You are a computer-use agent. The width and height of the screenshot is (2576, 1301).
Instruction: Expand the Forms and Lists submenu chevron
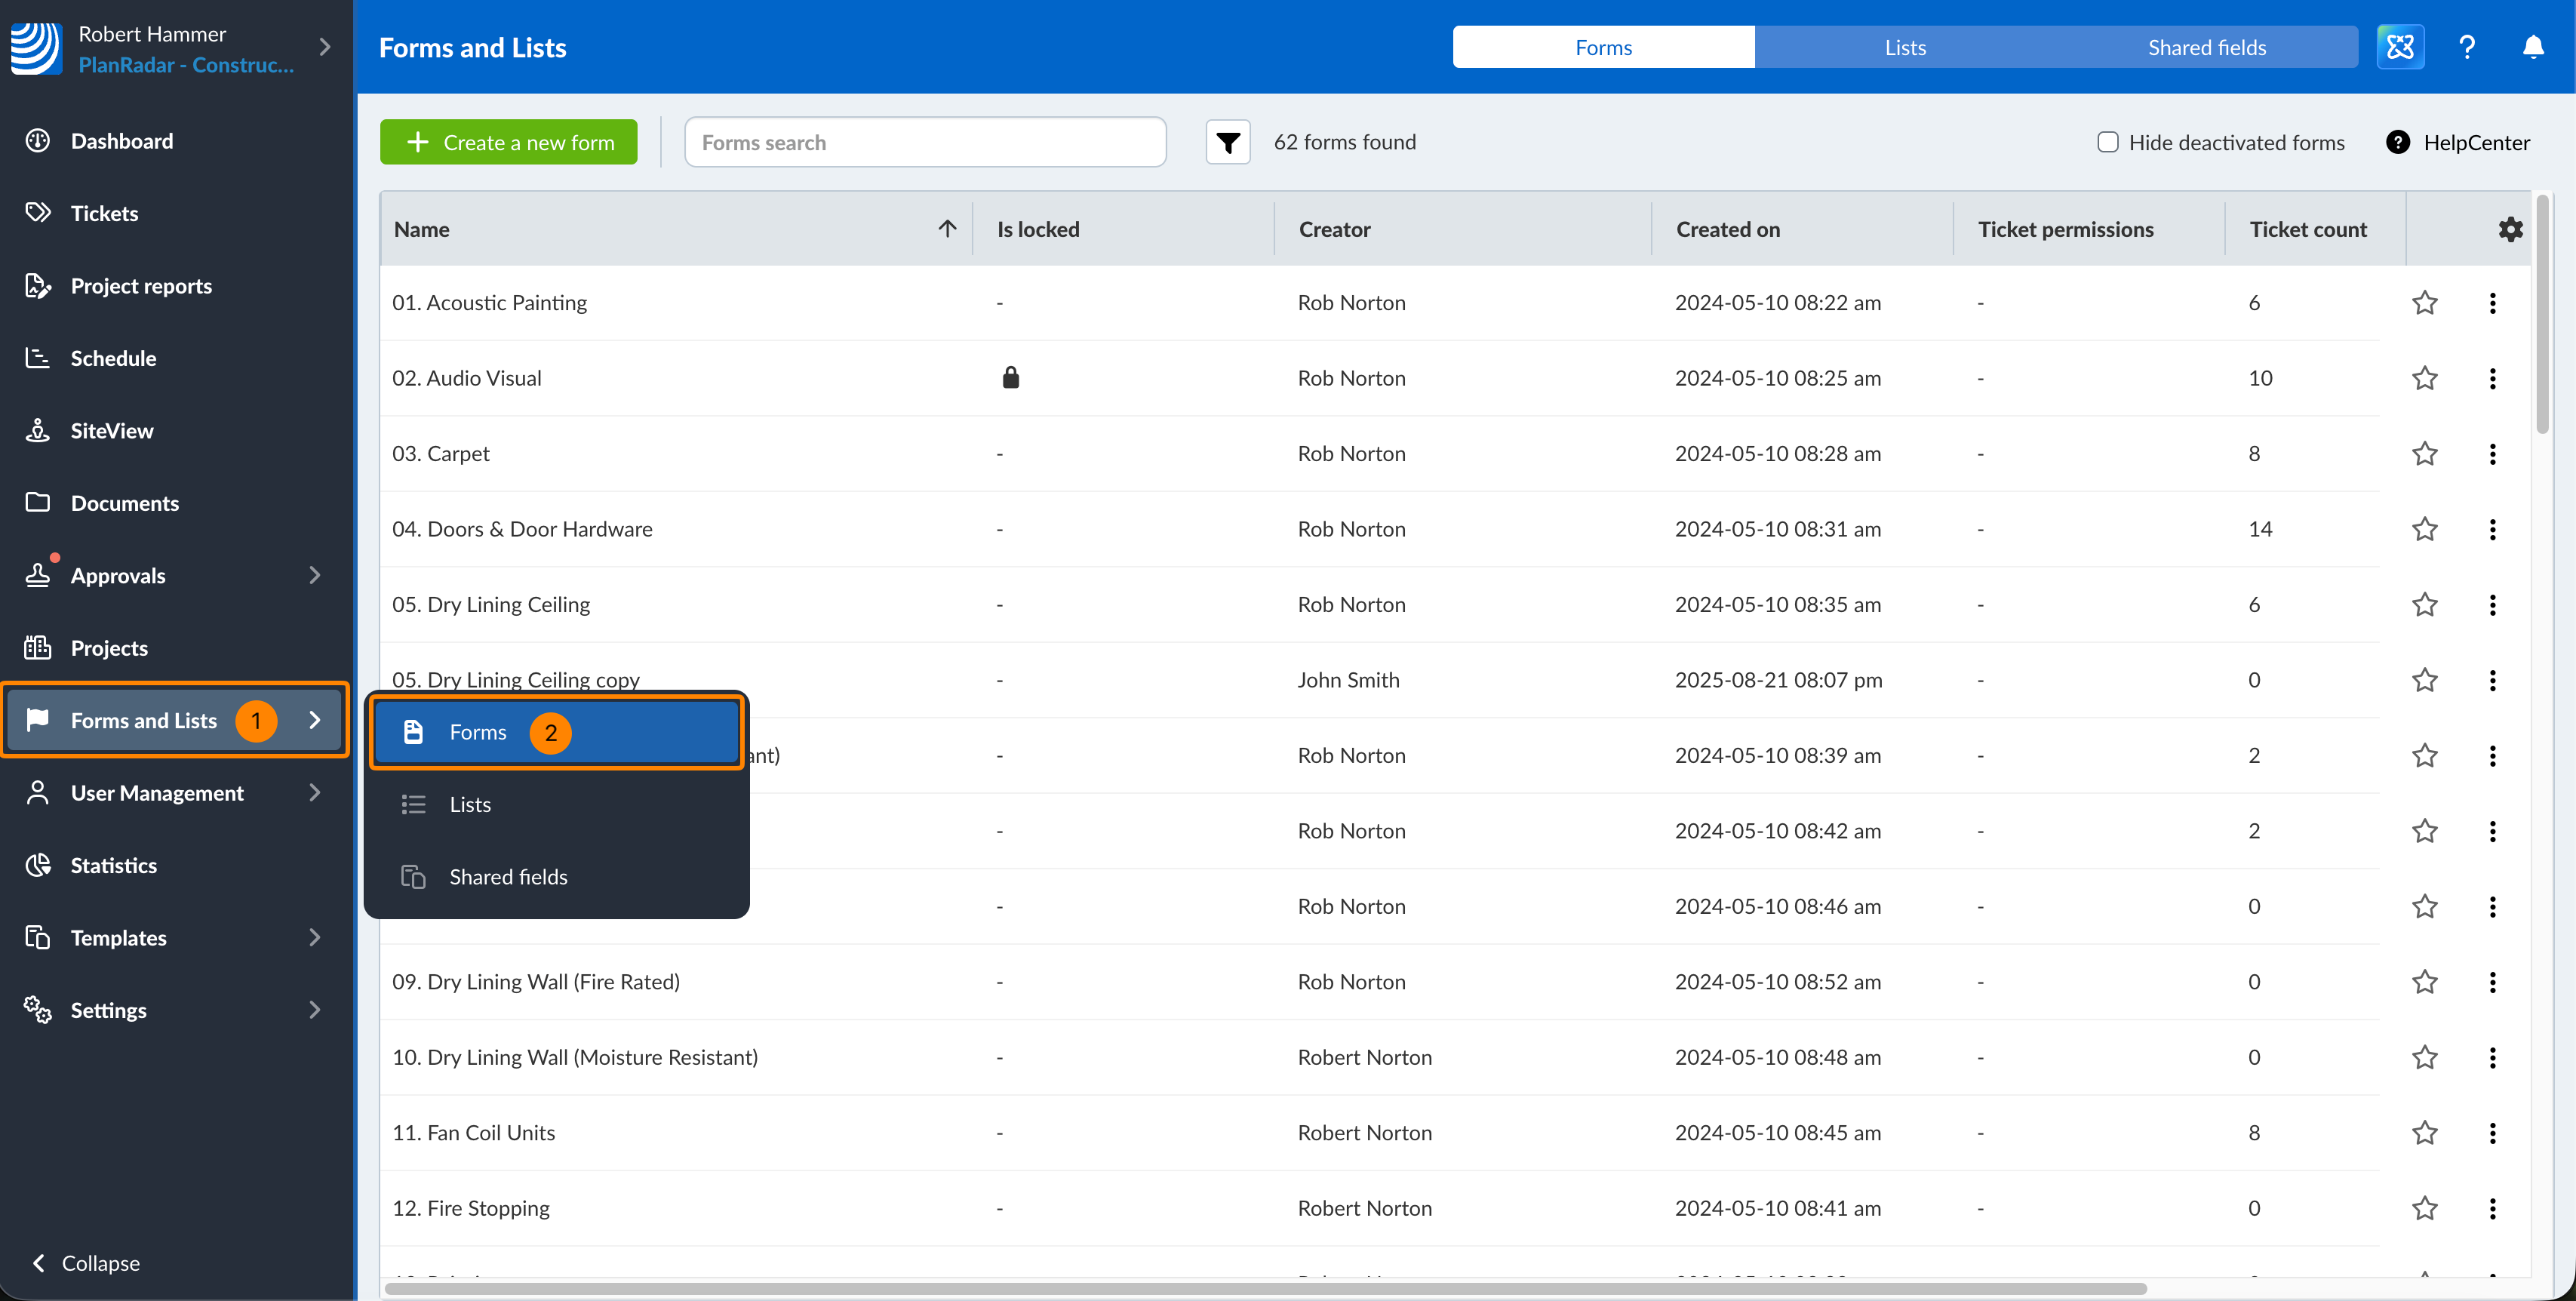(315, 720)
